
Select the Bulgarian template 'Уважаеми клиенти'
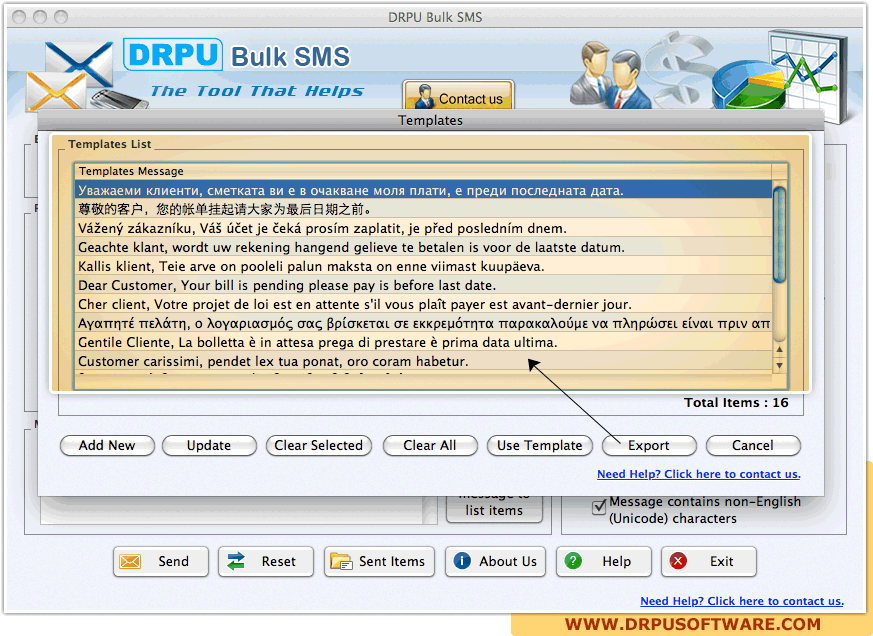click(423, 190)
